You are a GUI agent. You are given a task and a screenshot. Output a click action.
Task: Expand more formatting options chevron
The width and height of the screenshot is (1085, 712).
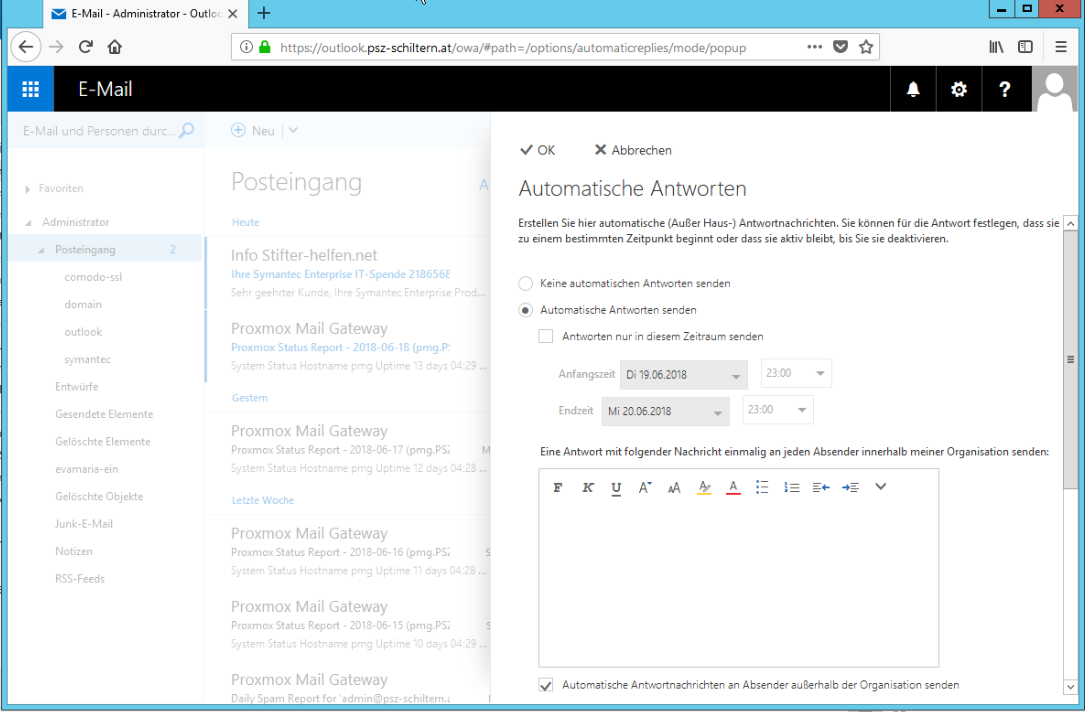881,487
